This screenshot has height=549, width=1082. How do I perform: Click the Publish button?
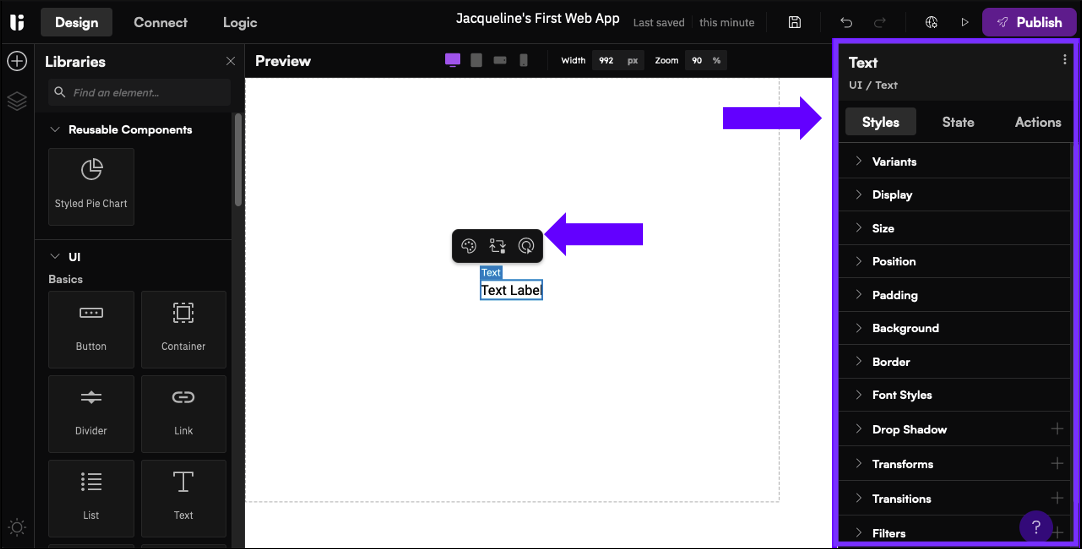[x=1028, y=22]
